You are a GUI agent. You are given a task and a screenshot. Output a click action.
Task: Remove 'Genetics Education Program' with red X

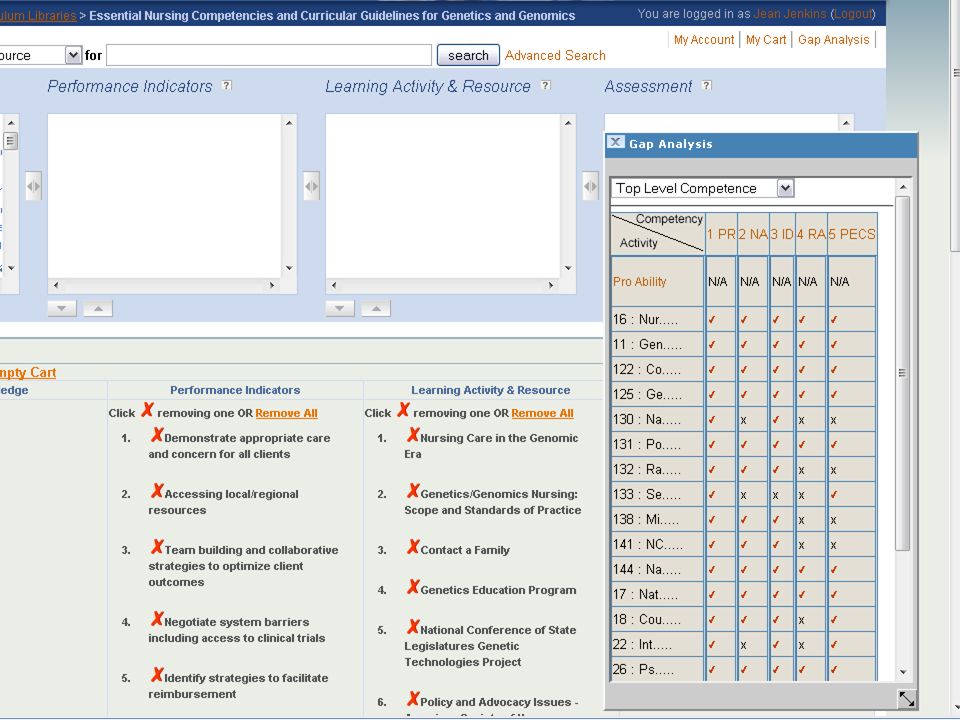[x=413, y=587]
